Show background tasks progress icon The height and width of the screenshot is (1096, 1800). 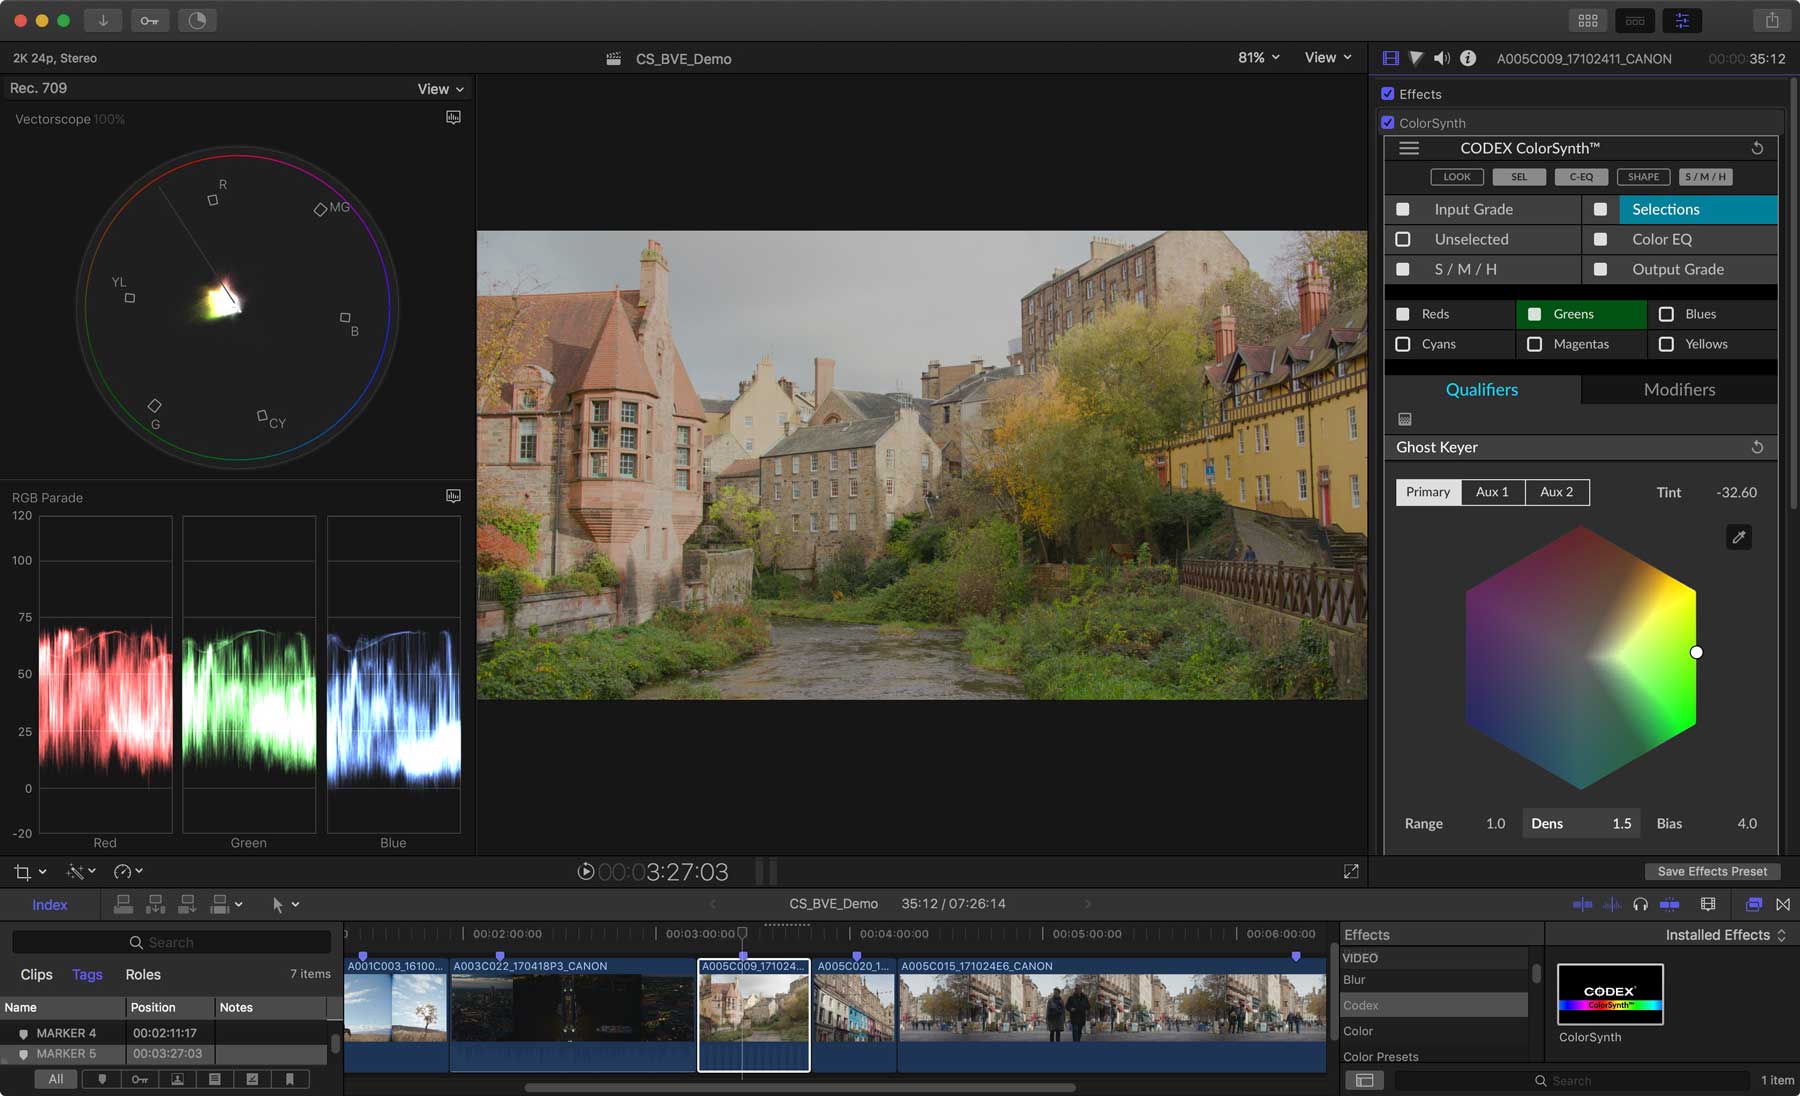click(197, 20)
